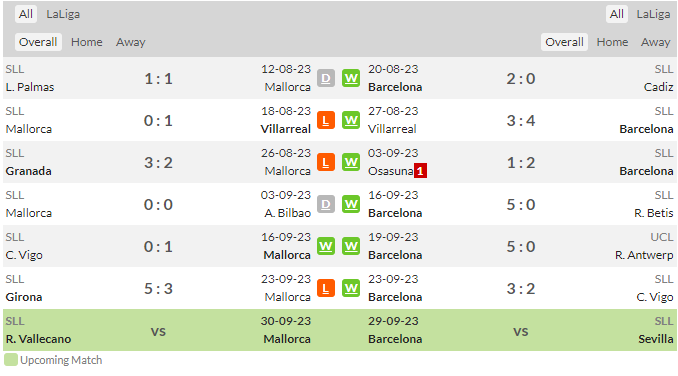Open the Girona 5:3 Mallorca score
Viewport: 678px width, 376px height.
158,288
